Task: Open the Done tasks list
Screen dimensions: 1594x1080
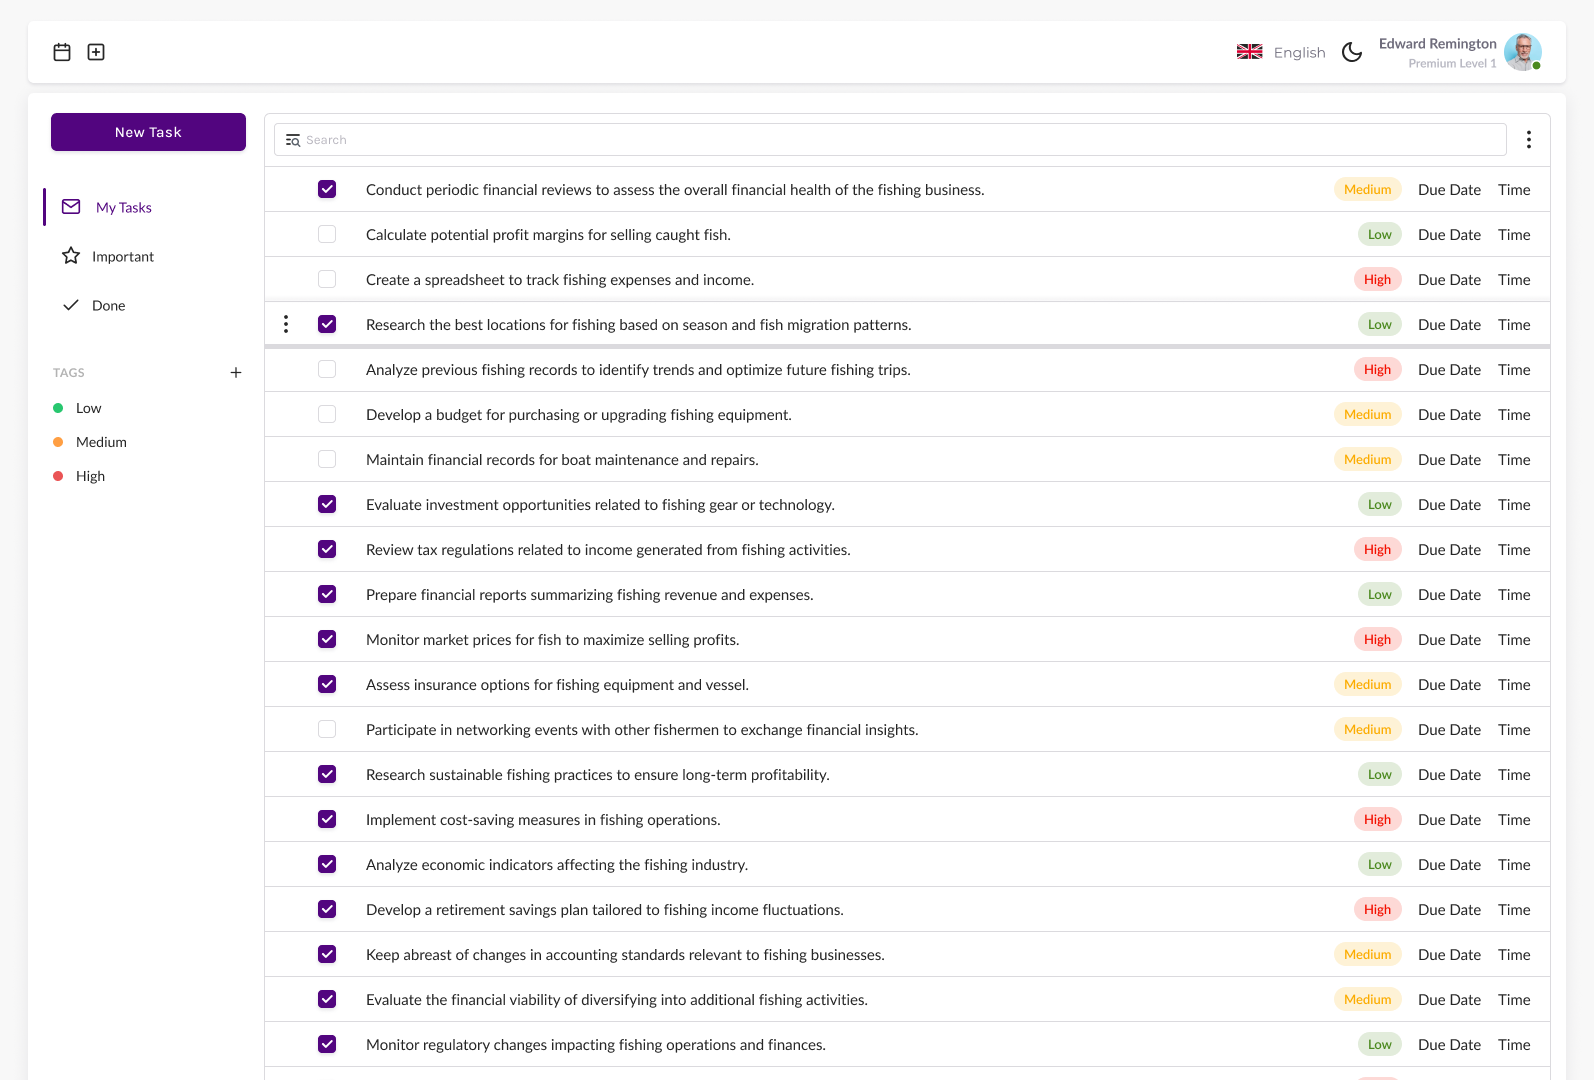Action: [108, 306]
